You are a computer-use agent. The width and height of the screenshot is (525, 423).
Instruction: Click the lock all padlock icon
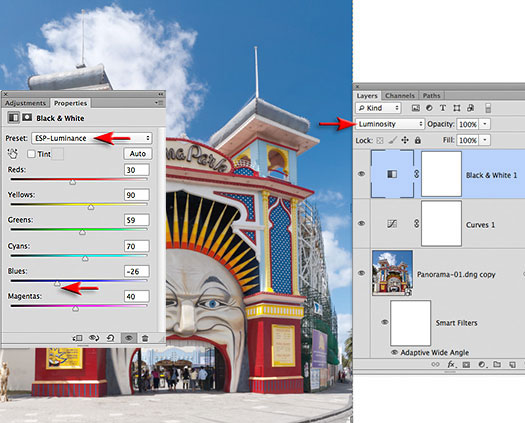pyautogui.click(x=418, y=140)
